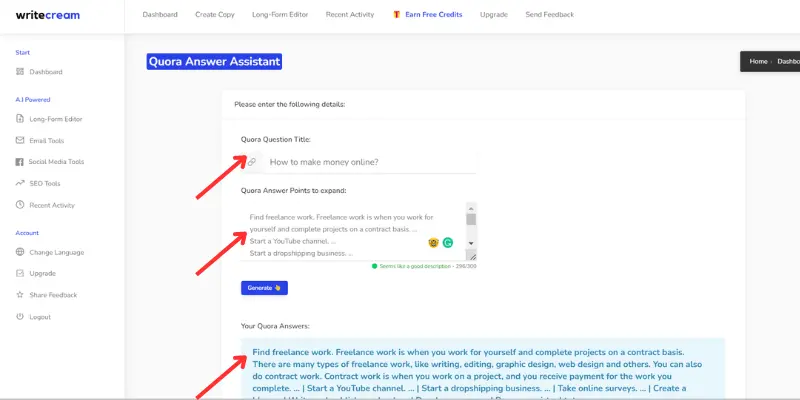
Task: Click the yellow emoji icon in textarea
Action: [433, 243]
